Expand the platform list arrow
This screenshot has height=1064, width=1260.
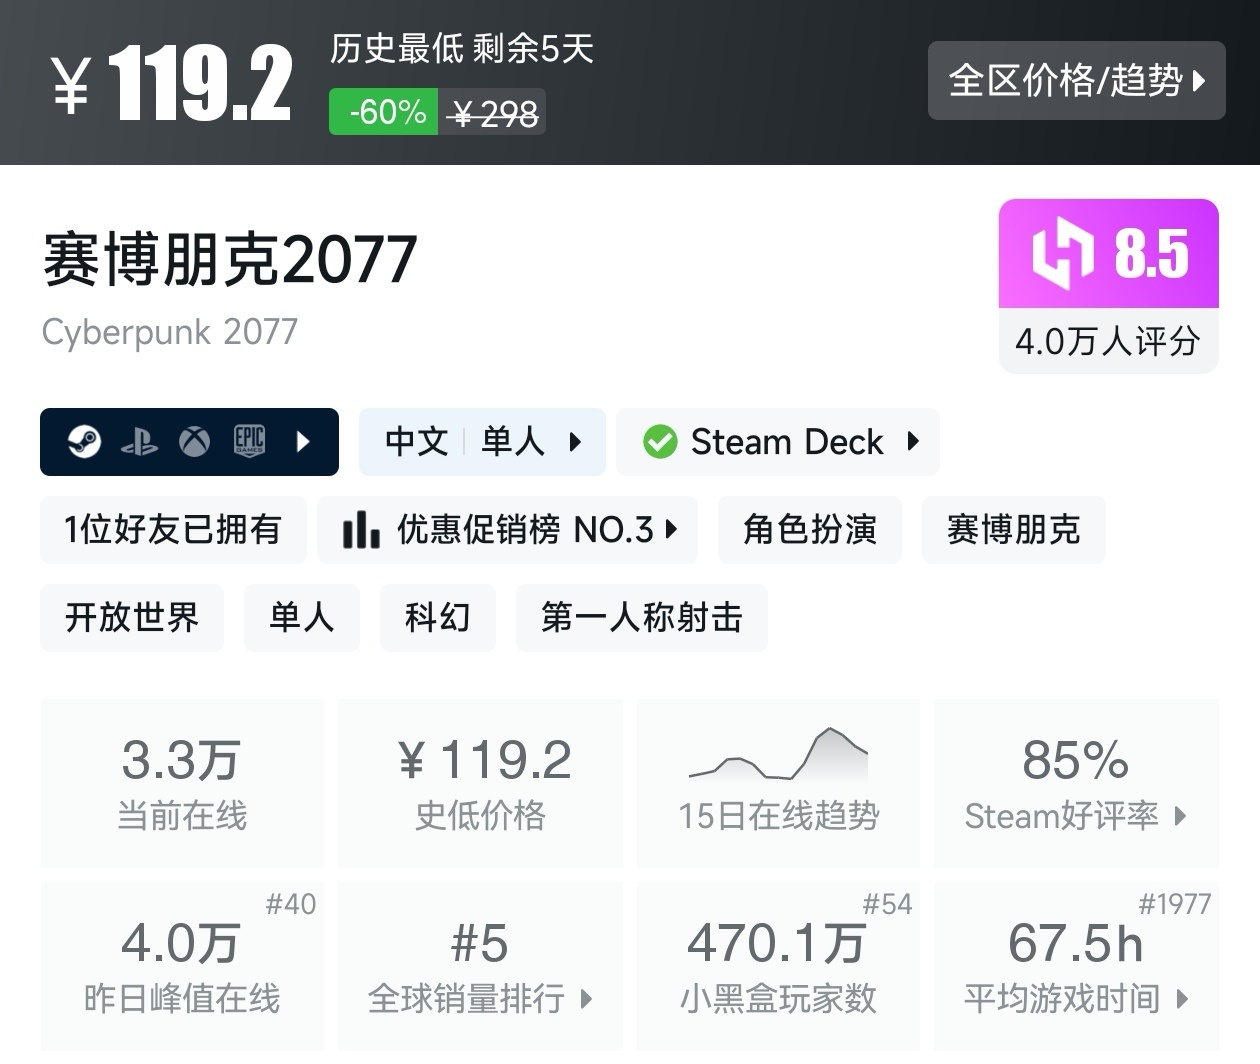tap(304, 441)
